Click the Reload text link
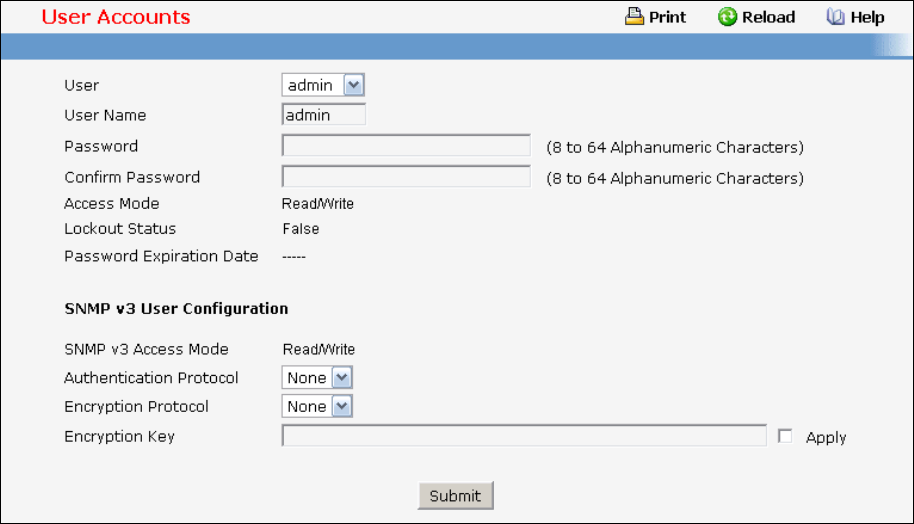 pos(768,17)
